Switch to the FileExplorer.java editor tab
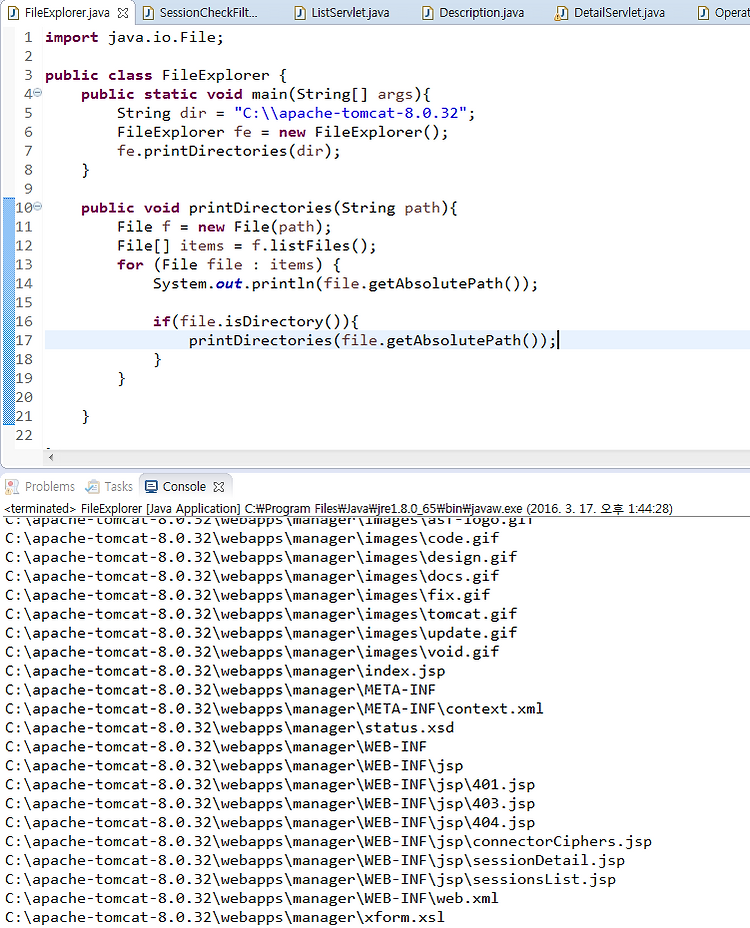Image resolution: width=750 pixels, height=928 pixels. point(66,12)
